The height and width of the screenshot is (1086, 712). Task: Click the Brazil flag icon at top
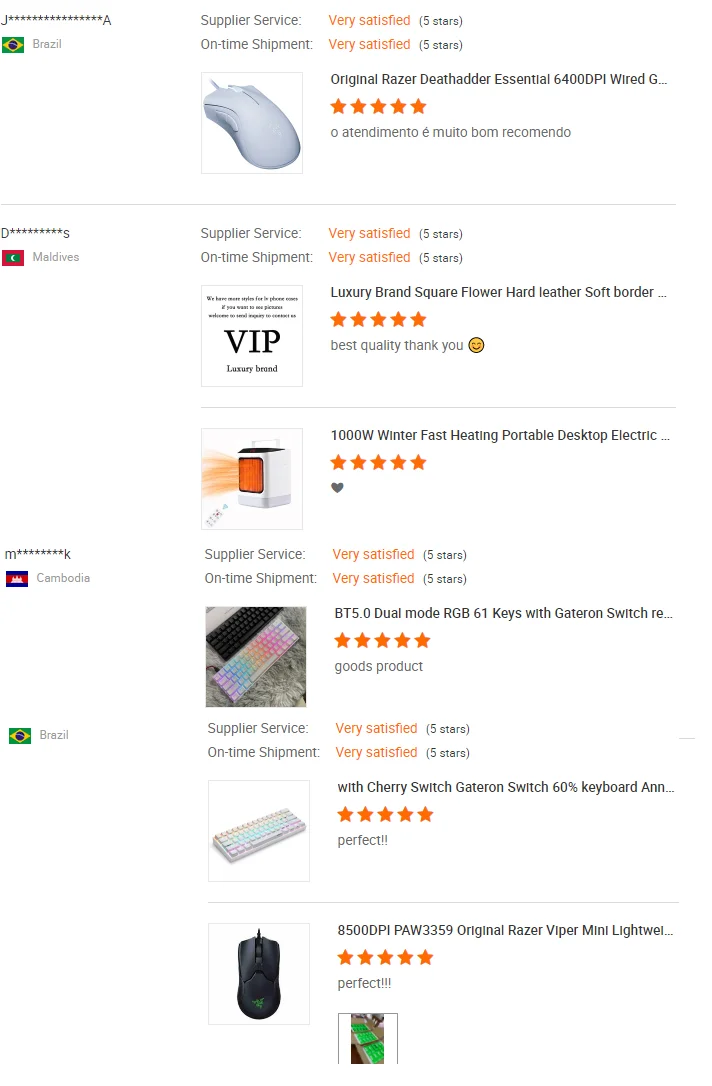pos(13,45)
